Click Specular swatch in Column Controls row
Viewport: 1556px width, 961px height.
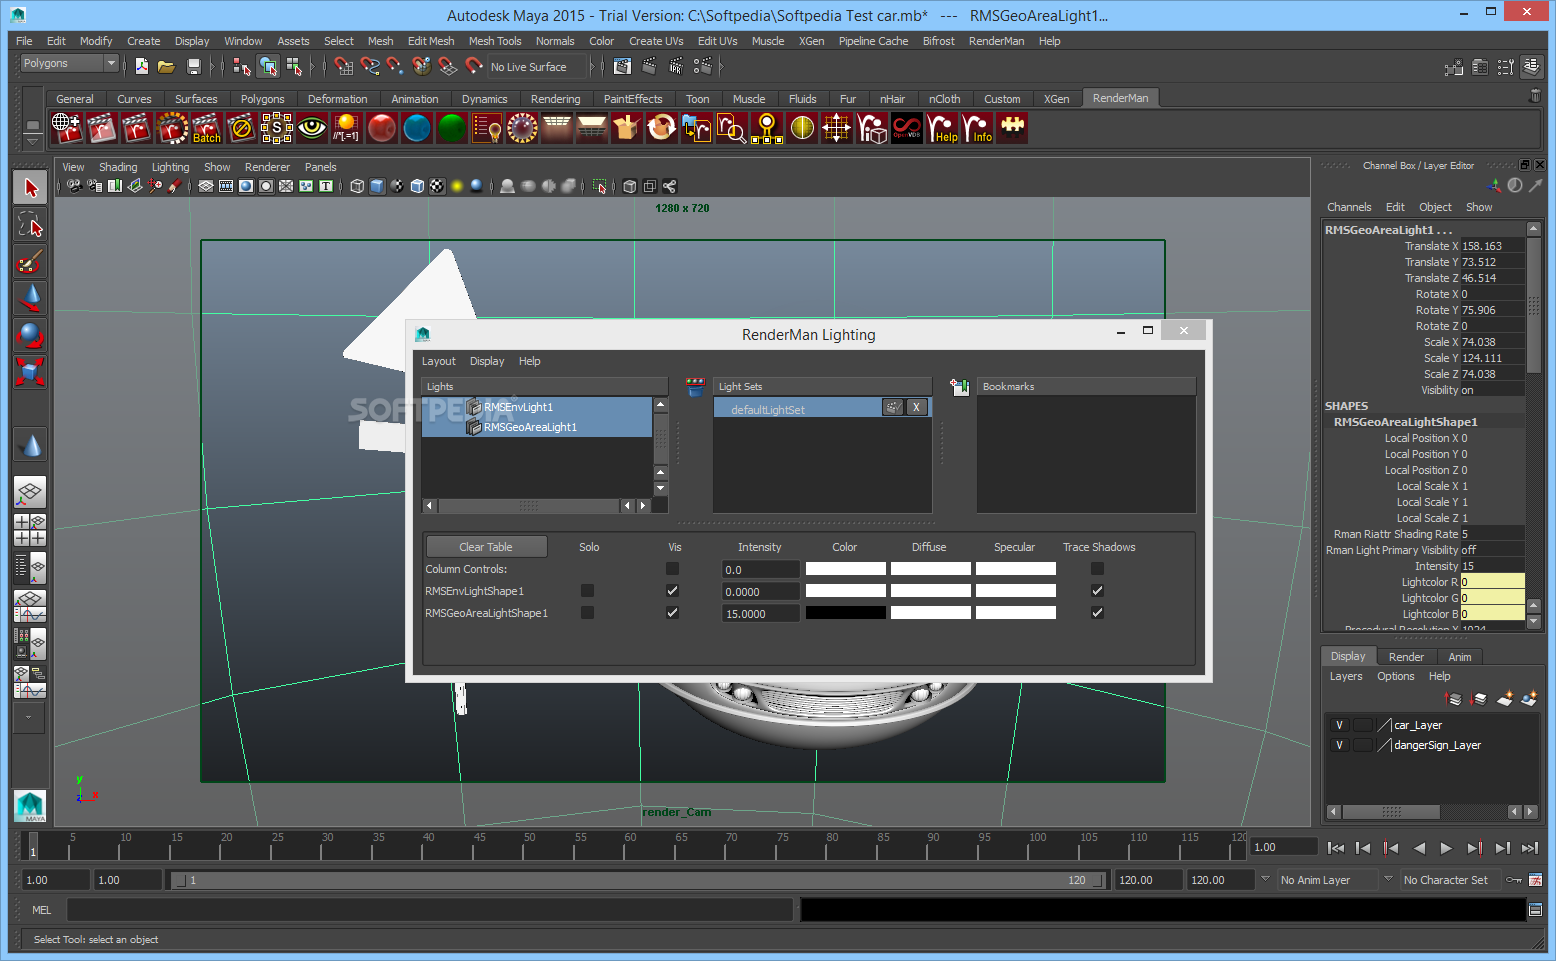pyautogui.click(x=1016, y=569)
